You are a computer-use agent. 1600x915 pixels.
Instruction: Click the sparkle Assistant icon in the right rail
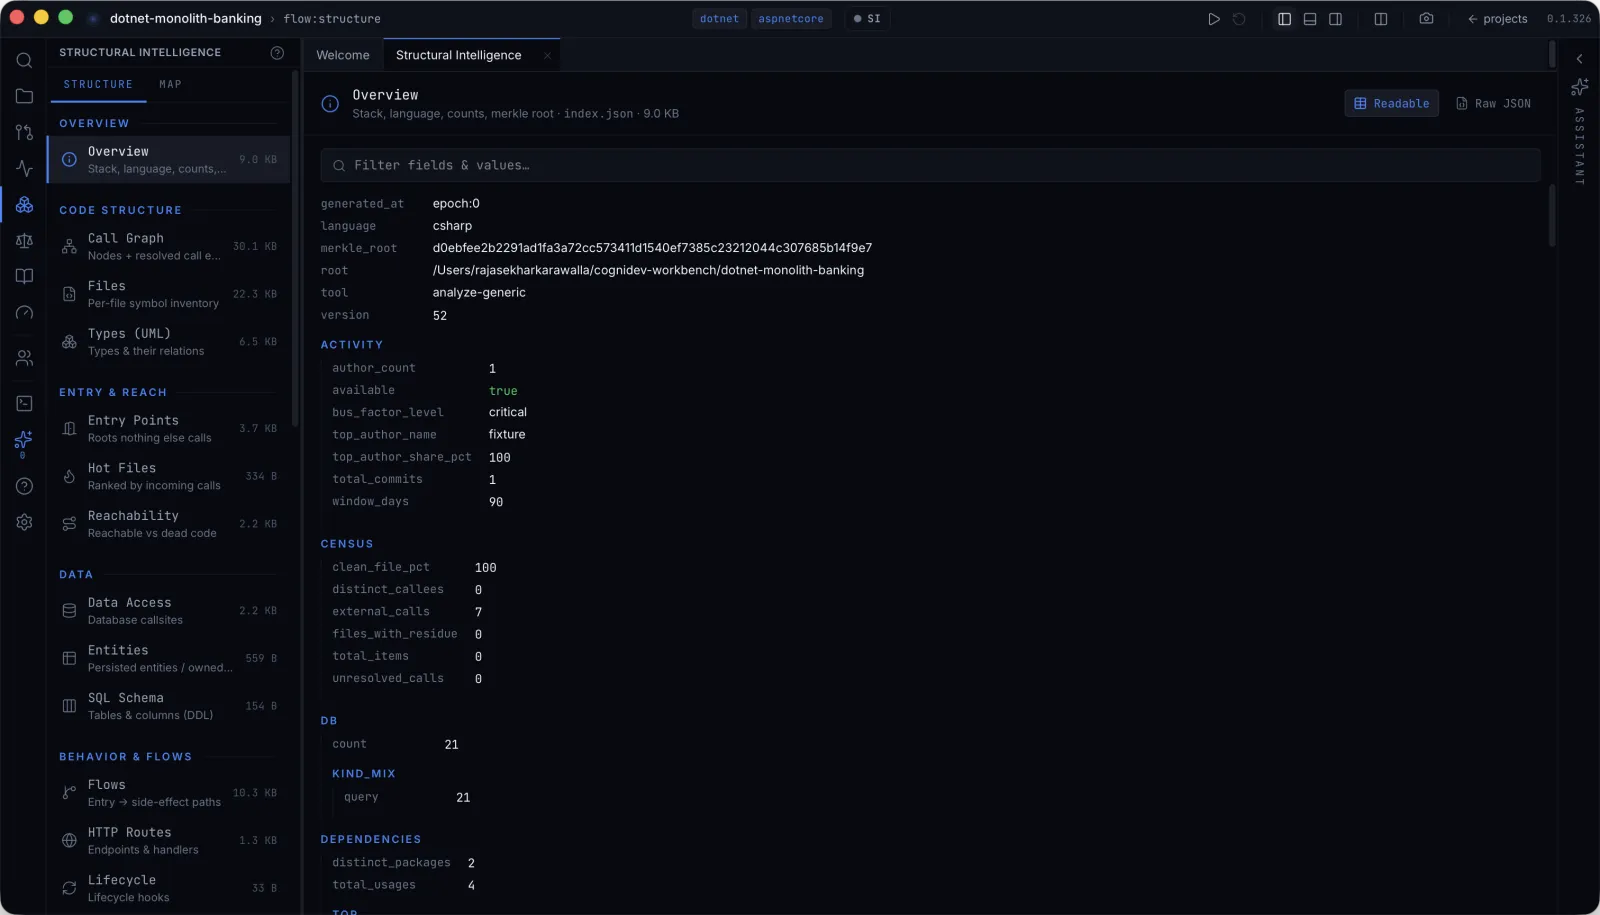(x=1580, y=87)
